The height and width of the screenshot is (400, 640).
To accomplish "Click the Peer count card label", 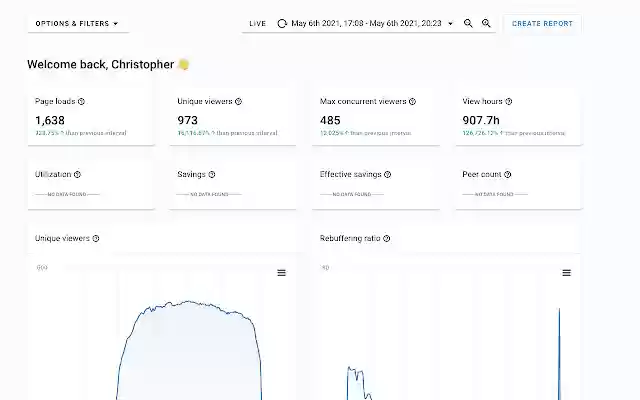I will 482,174.
